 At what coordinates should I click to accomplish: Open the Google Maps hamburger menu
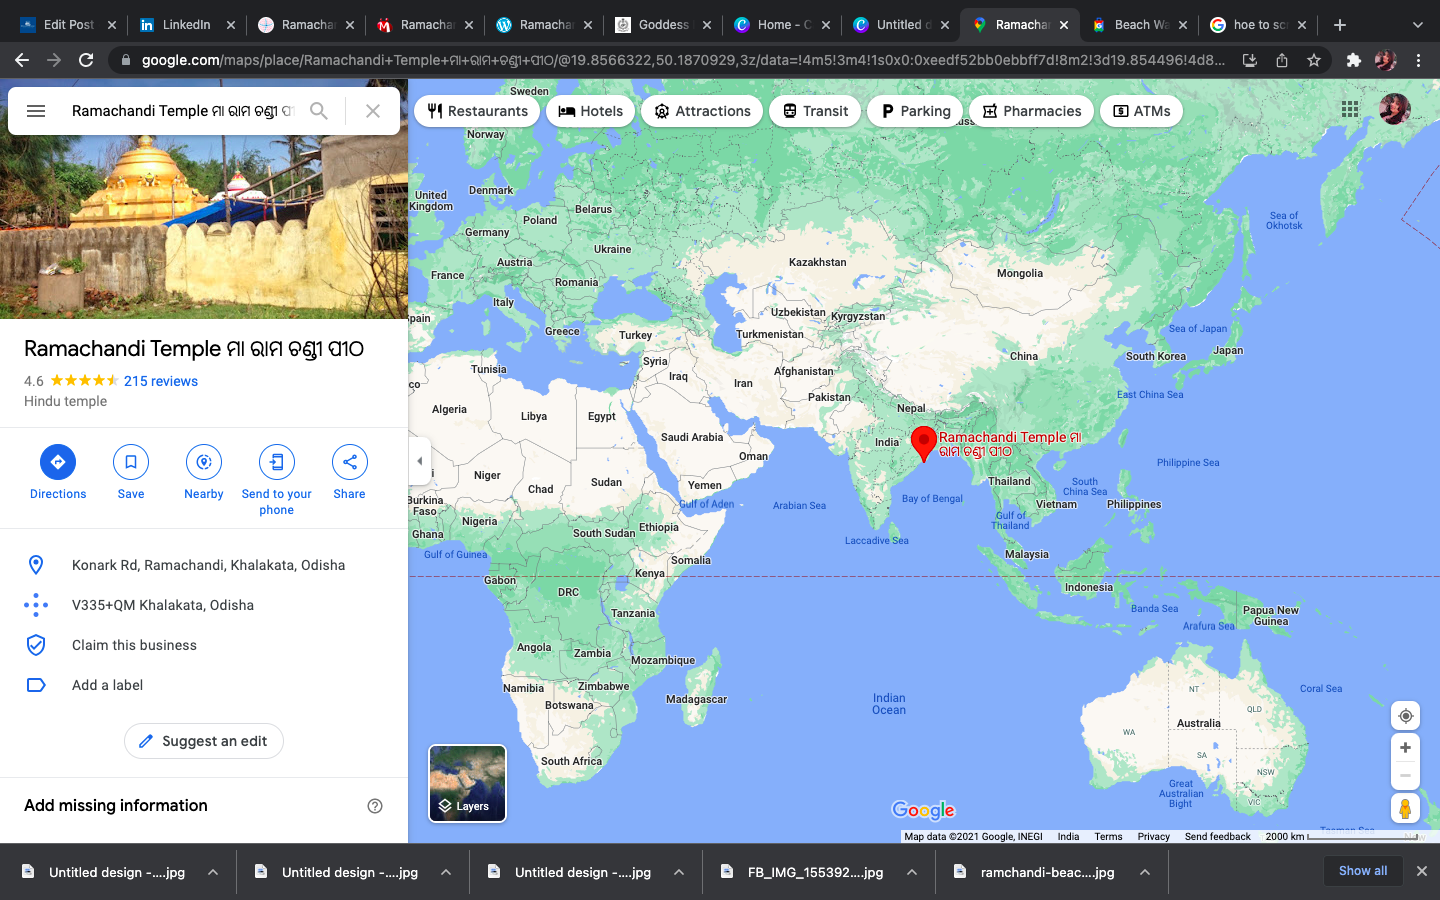36,111
